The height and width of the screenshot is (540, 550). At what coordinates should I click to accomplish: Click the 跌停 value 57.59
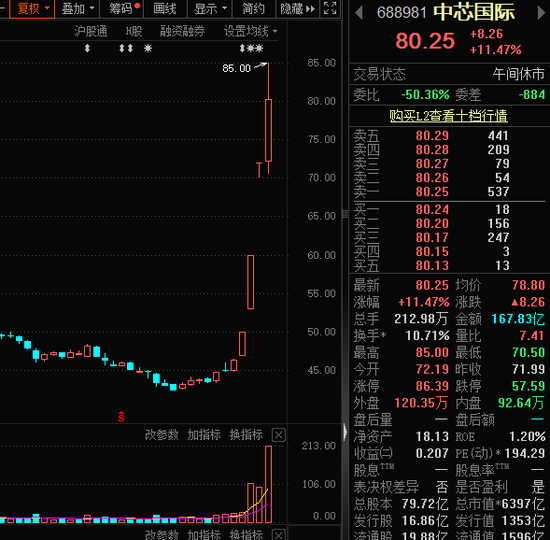[528, 386]
